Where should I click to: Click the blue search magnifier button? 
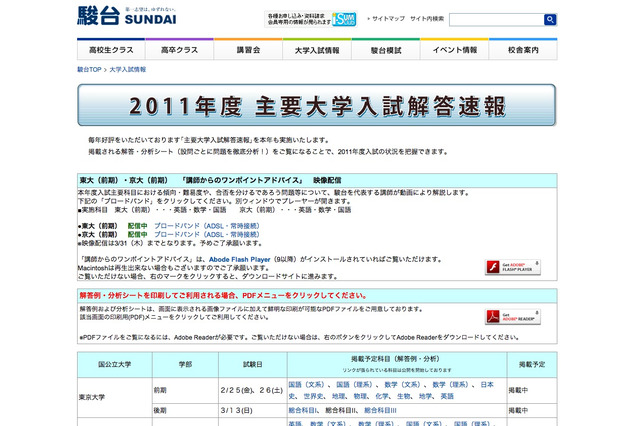coord(550,19)
